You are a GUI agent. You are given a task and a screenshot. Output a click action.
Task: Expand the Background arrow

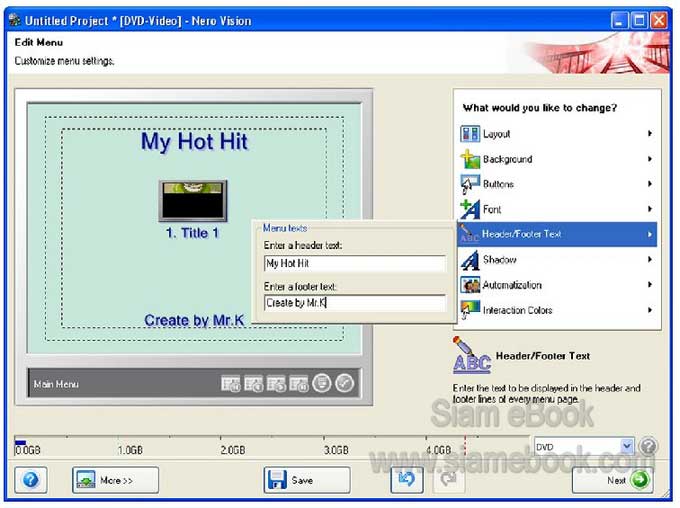650,159
